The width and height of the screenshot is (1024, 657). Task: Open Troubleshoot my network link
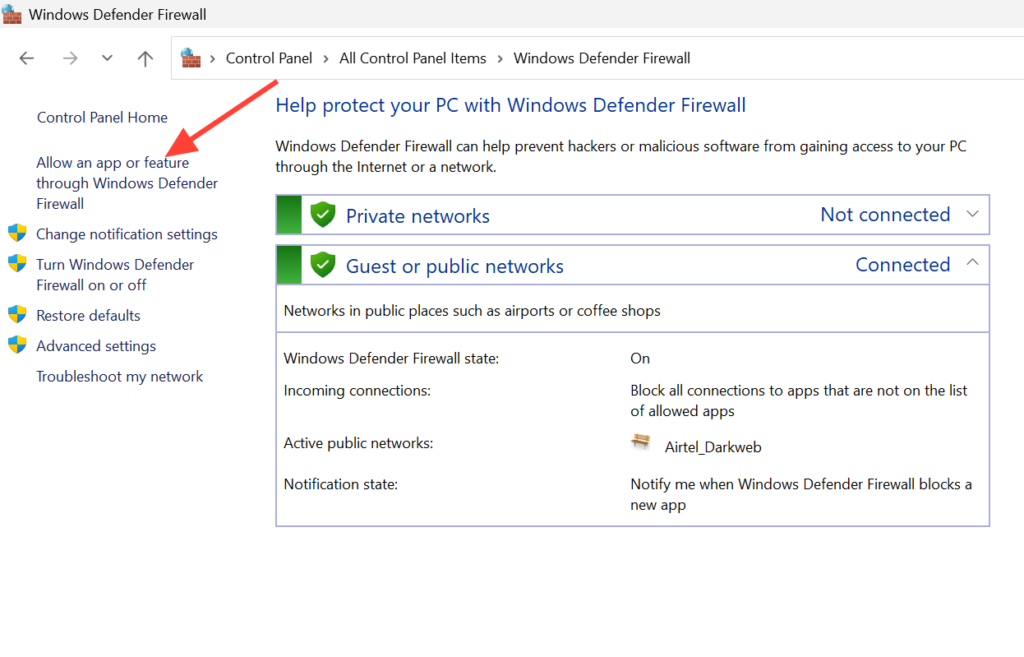[x=120, y=377]
